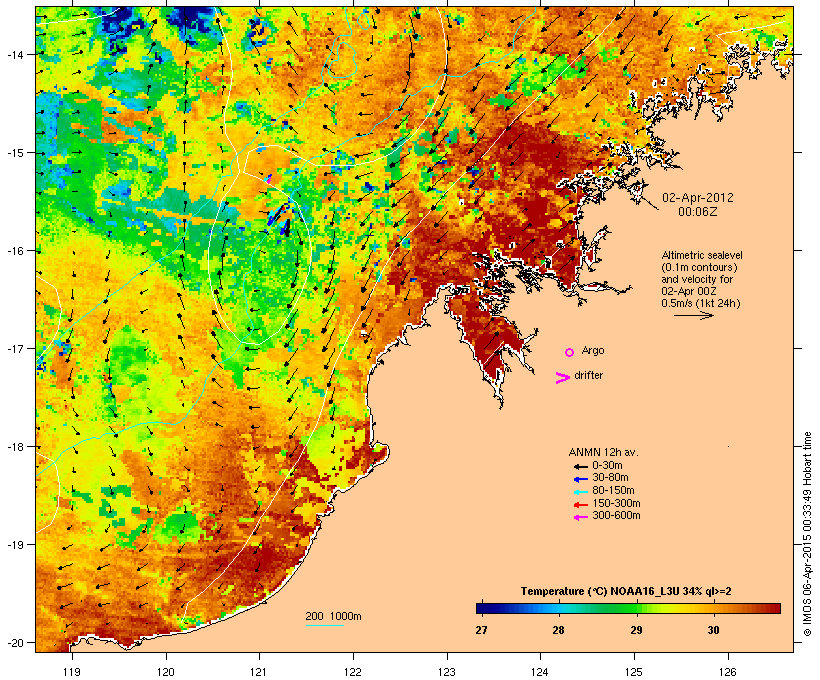This screenshot has width=820, height=680.
Task: Click the longitude label 123
Action: tap(447, 672)
